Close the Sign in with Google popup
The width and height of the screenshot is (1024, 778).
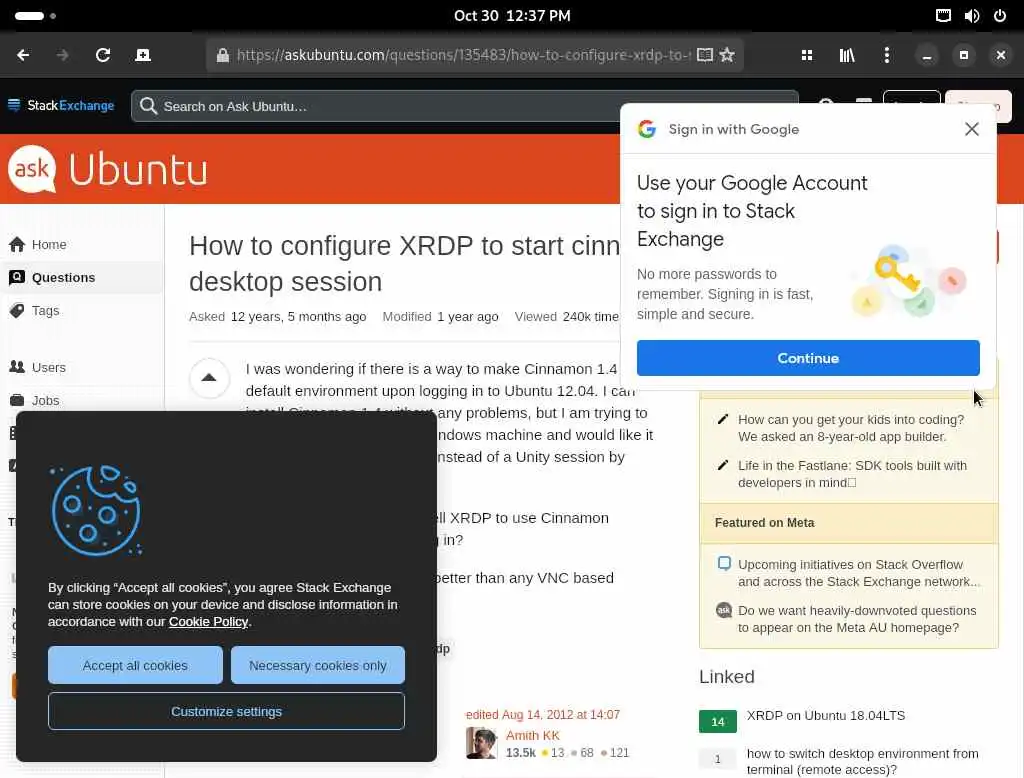pyautogui.click(x=971, y=129)
